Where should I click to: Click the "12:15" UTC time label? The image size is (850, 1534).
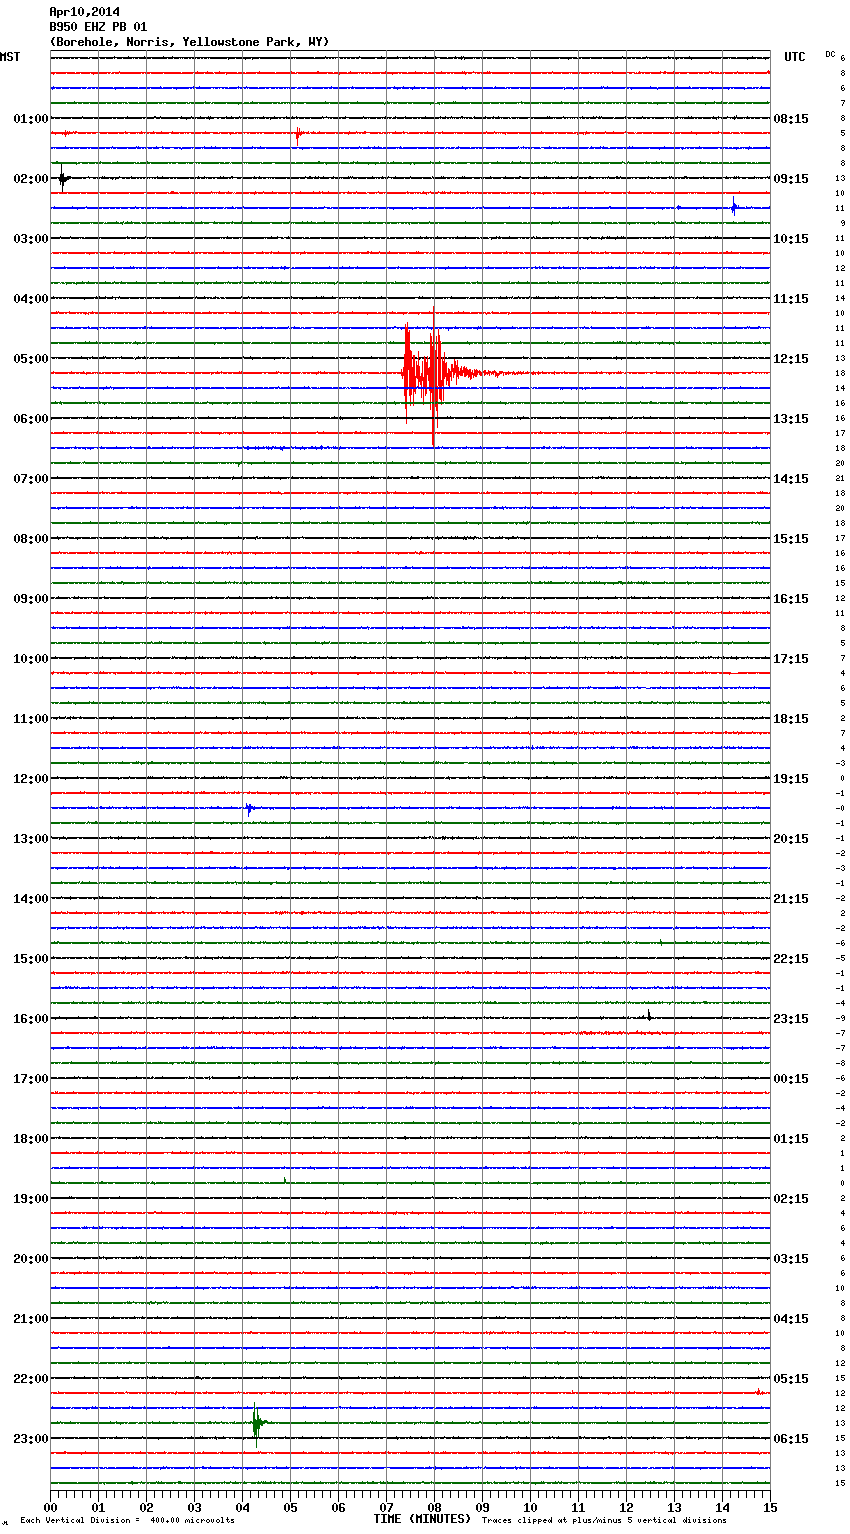pos(791,359)
